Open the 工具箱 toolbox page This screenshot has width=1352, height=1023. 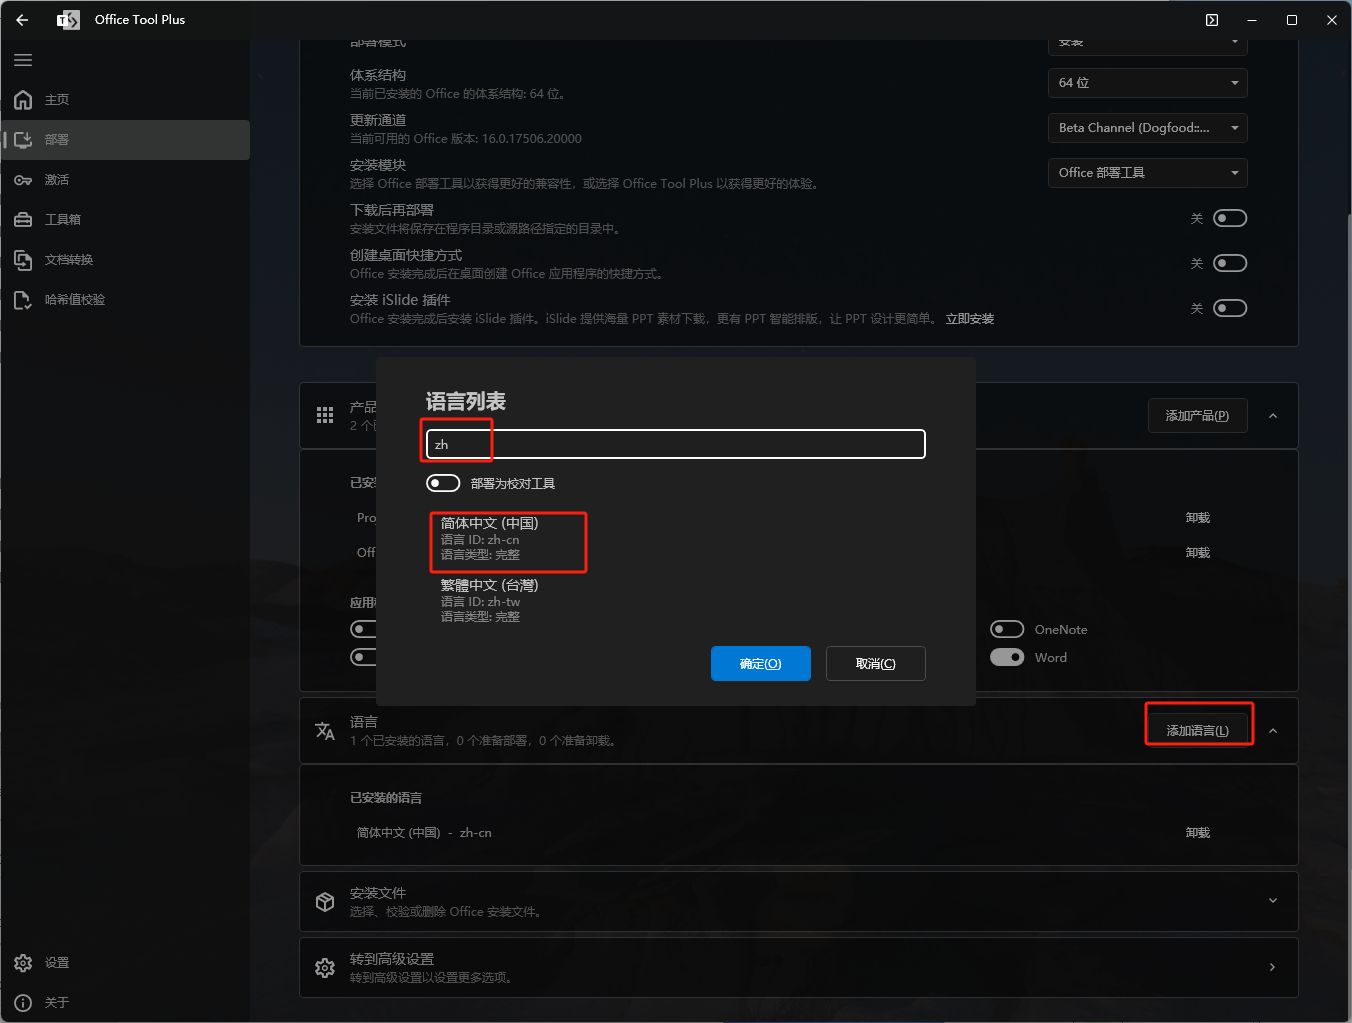point(62,220)
